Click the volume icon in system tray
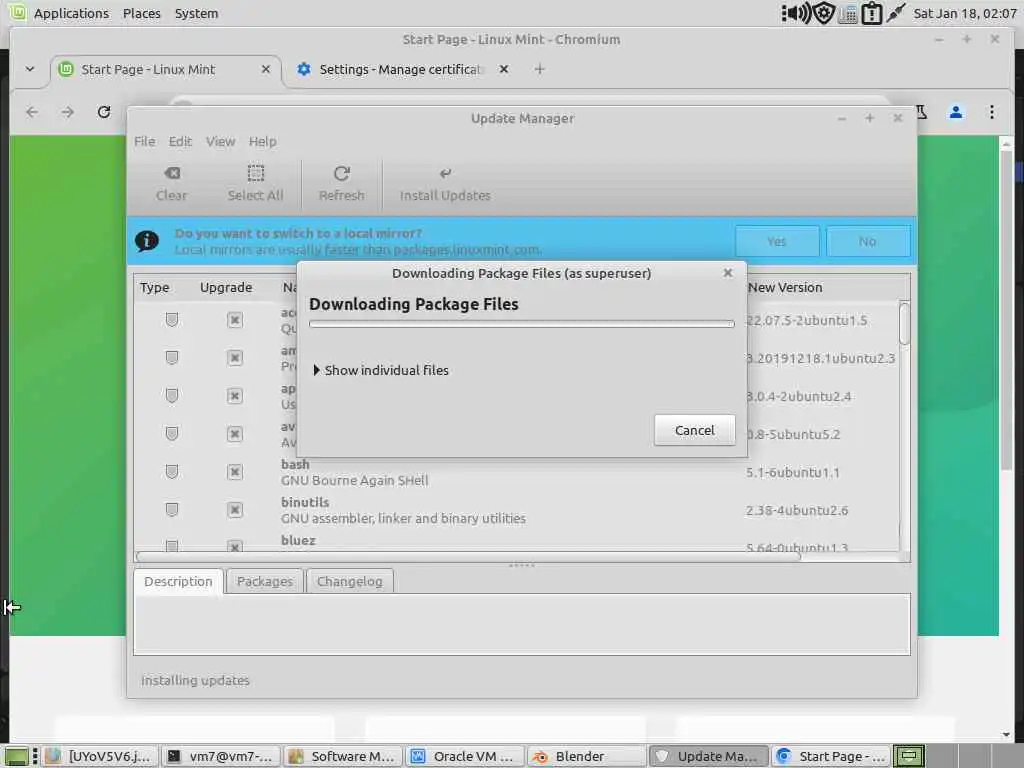 (796, 13)
